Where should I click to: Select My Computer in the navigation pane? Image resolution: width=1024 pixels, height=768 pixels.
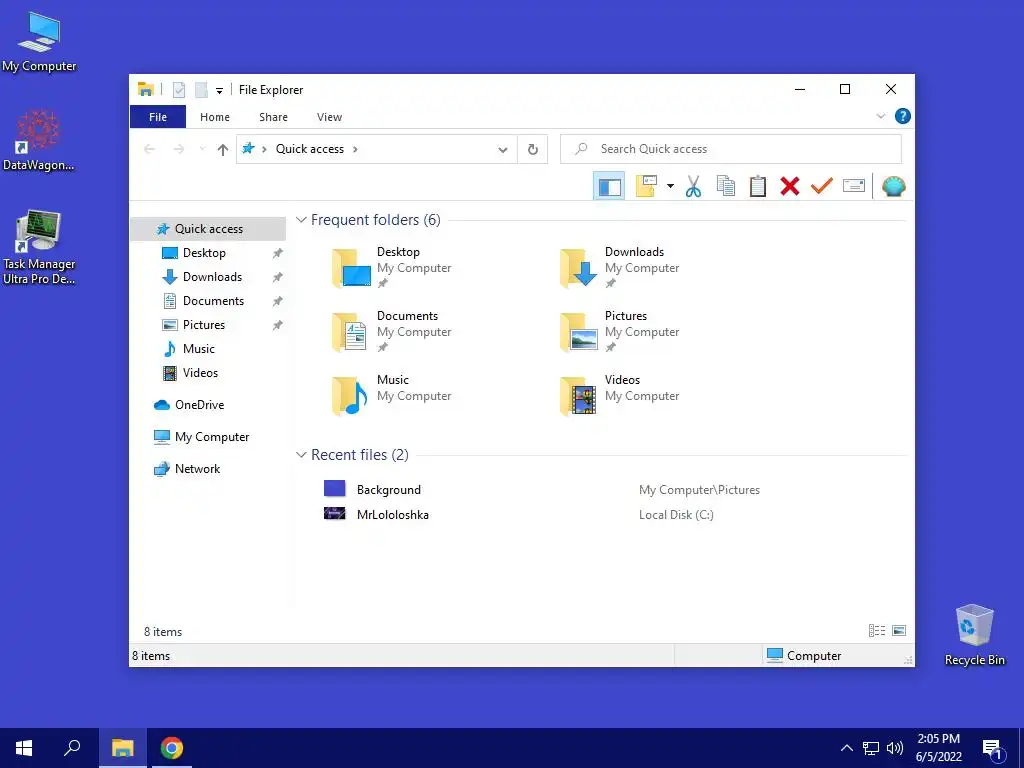(212, 437)
